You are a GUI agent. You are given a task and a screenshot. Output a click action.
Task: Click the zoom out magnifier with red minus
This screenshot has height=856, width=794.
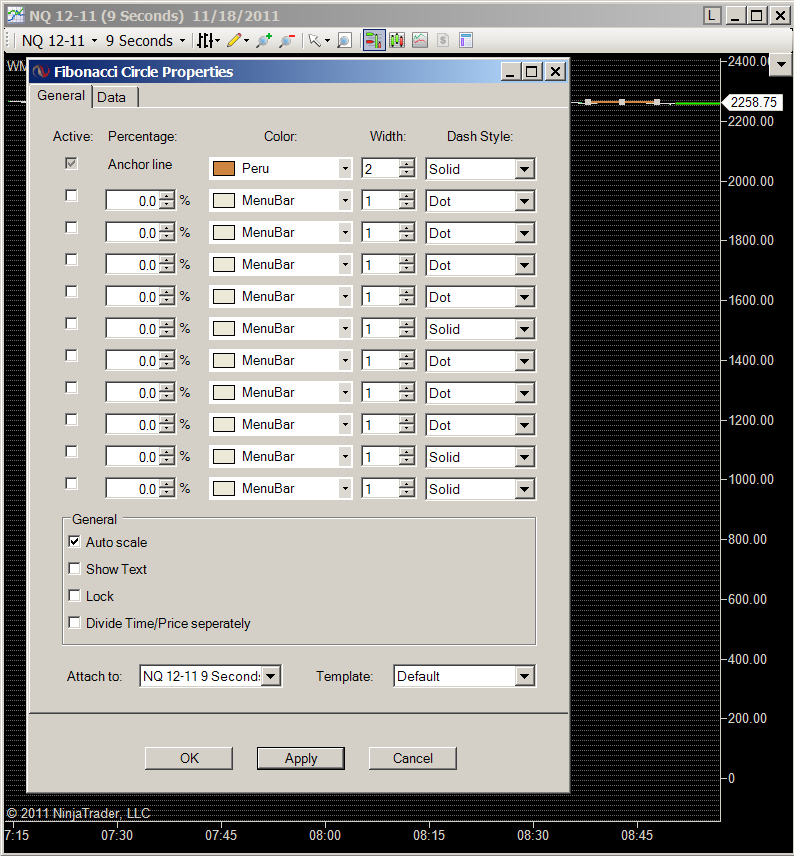point(287,40)
